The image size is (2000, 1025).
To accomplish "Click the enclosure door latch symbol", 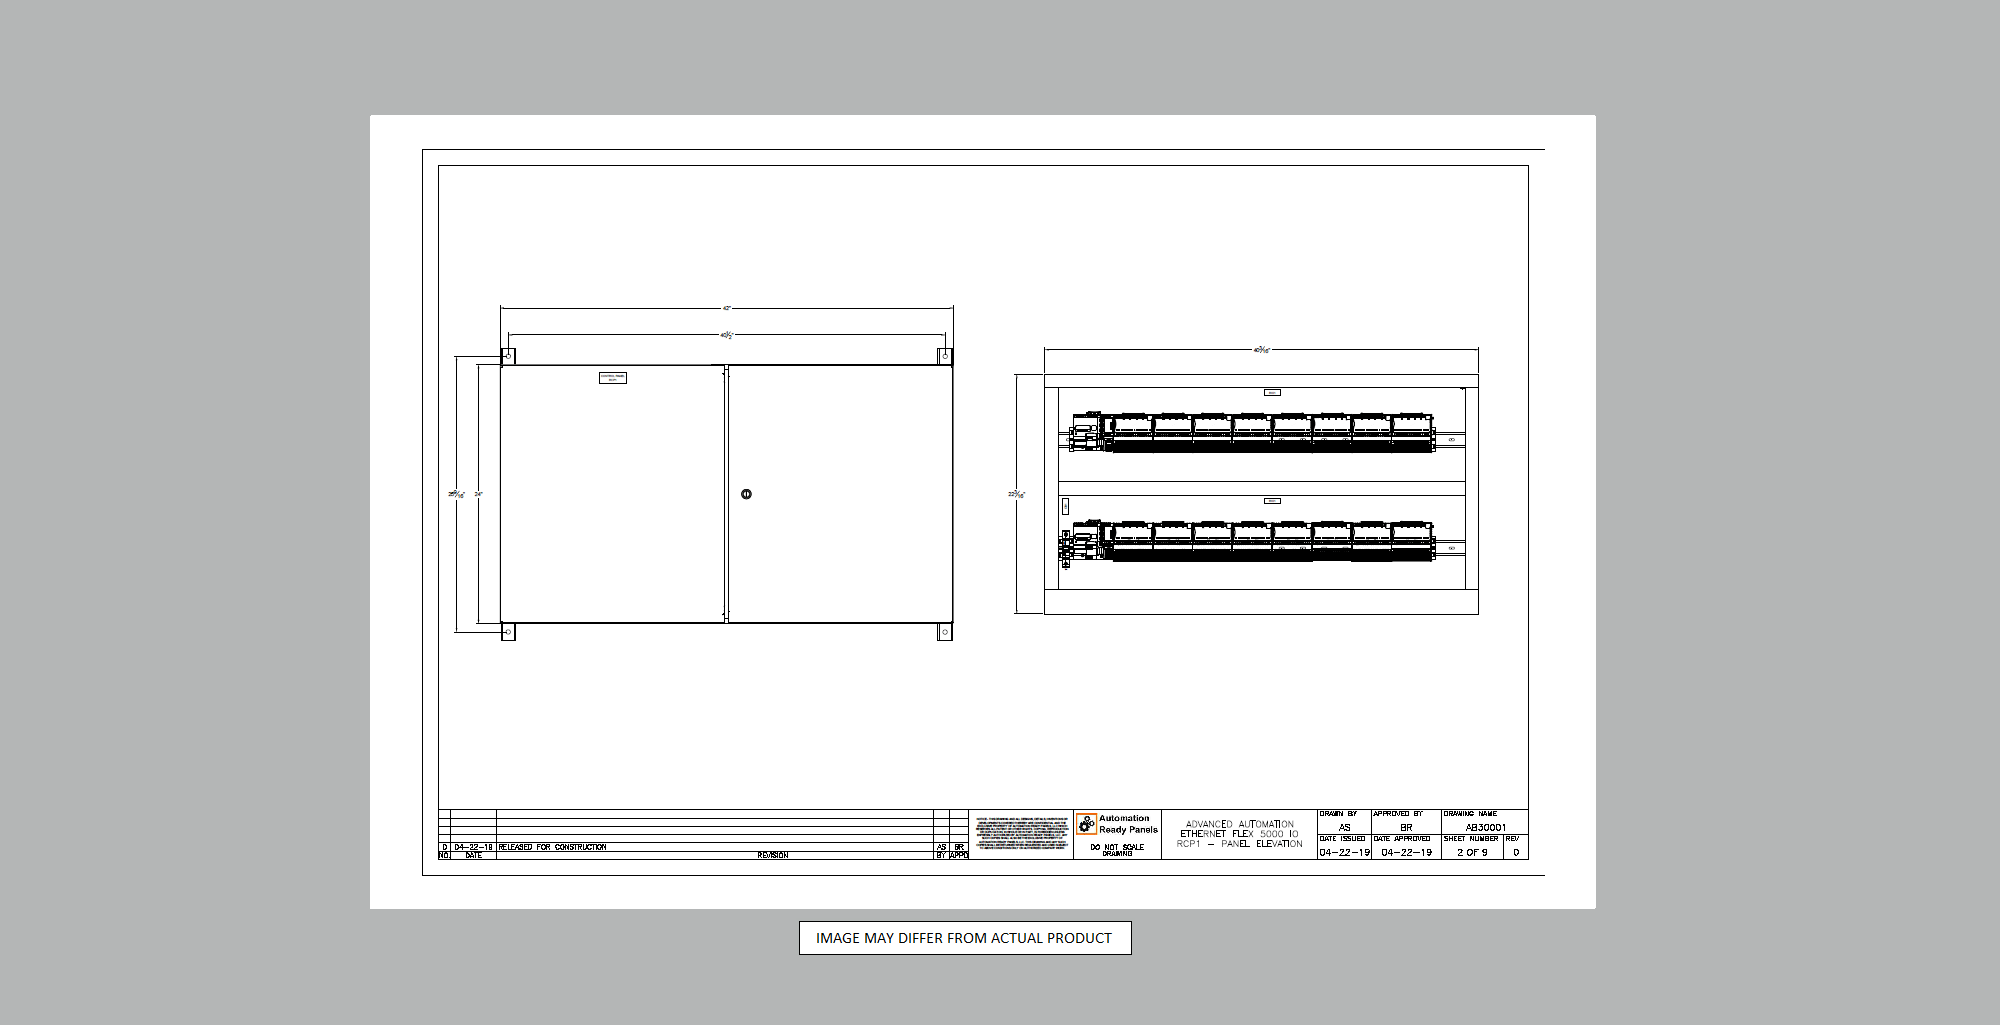I will [746, 494].
